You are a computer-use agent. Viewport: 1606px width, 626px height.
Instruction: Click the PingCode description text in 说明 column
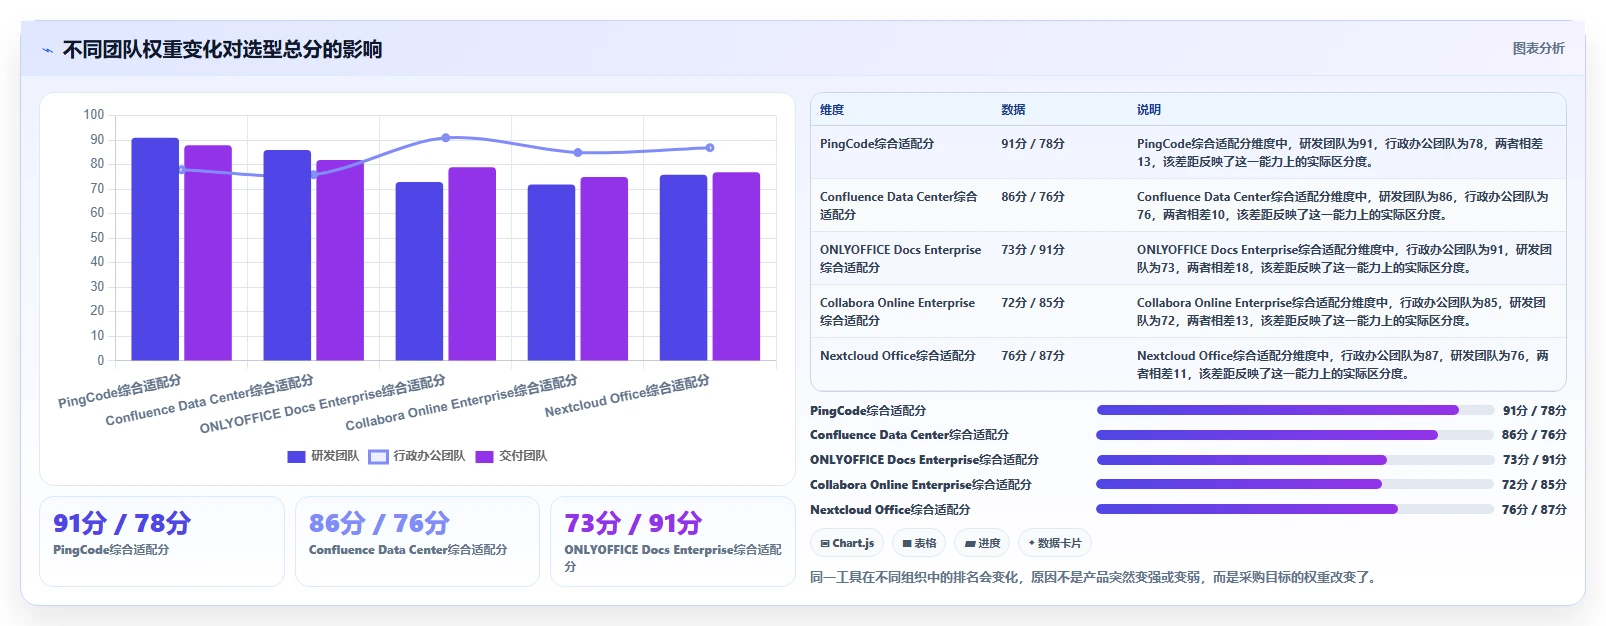1340,153
